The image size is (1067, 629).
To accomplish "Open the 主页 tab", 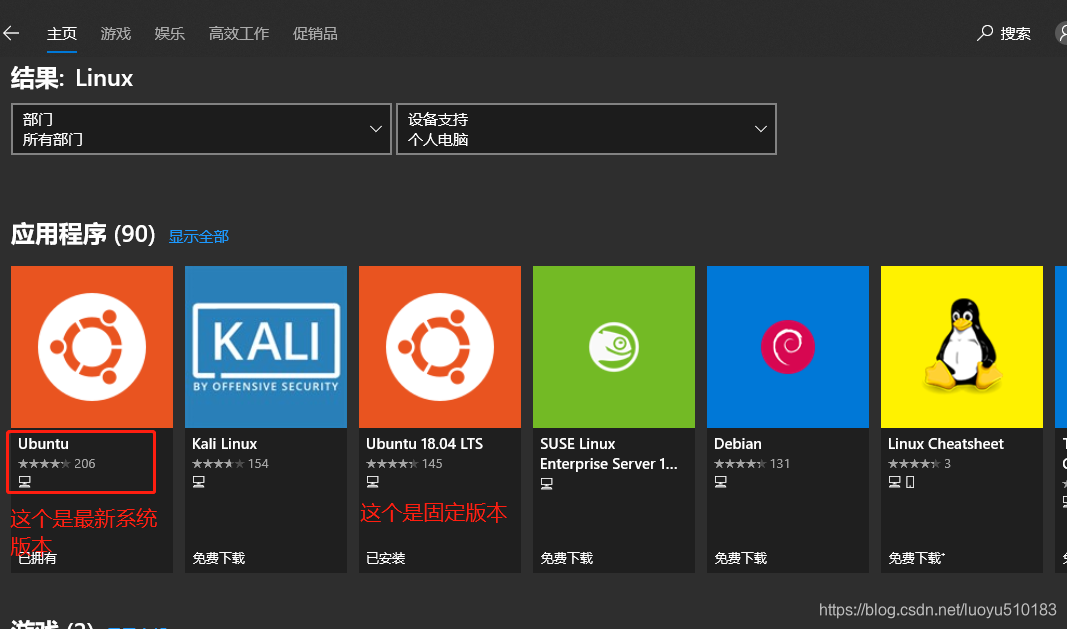I will (x=61, y=33).
